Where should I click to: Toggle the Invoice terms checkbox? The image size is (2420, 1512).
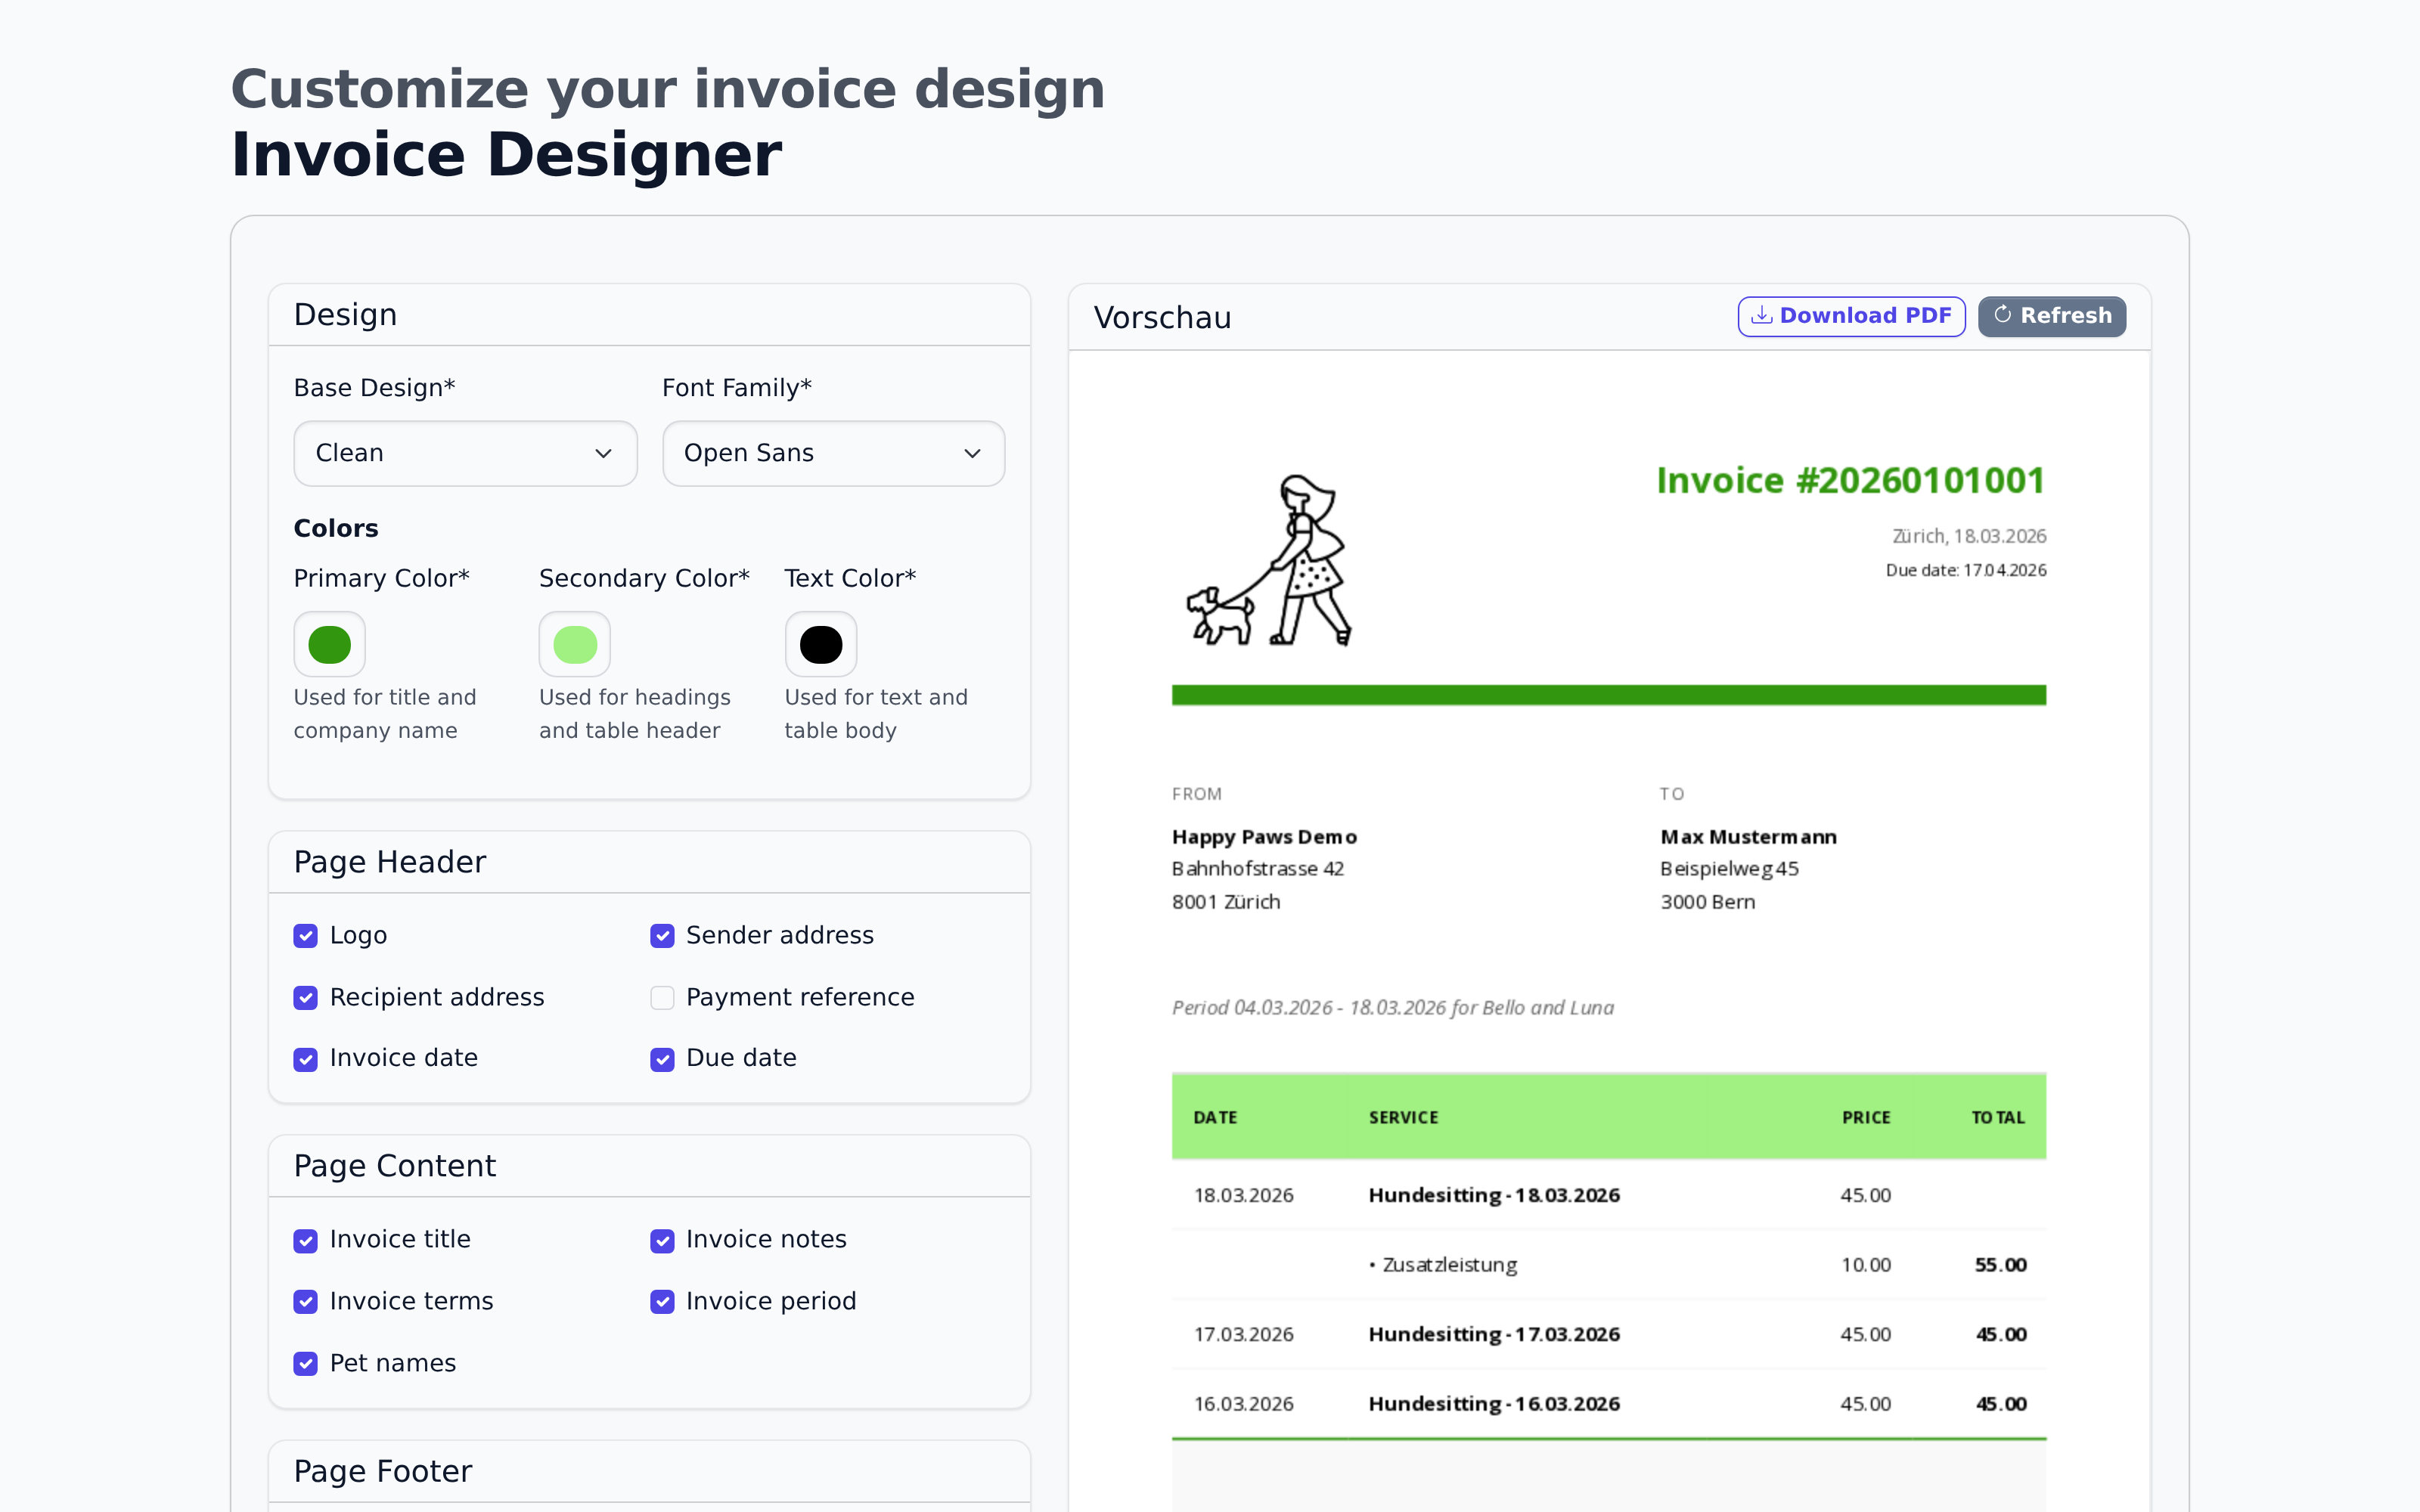(305, 1302)
